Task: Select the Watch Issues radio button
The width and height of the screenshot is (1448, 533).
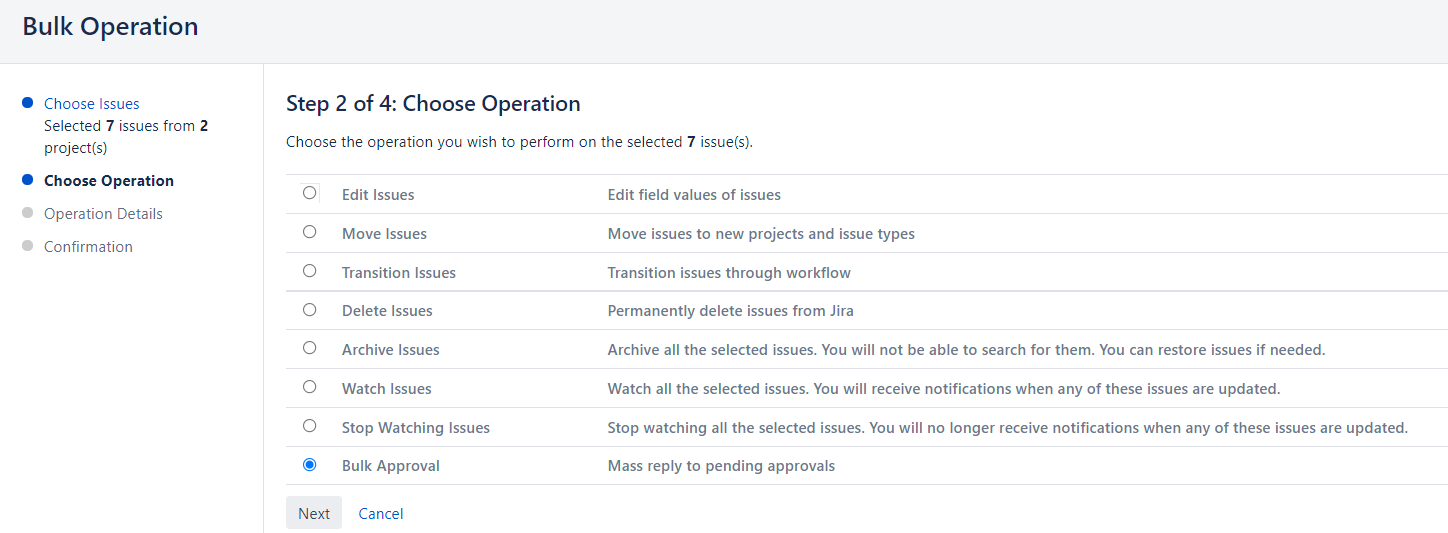Action: [309, 387]
